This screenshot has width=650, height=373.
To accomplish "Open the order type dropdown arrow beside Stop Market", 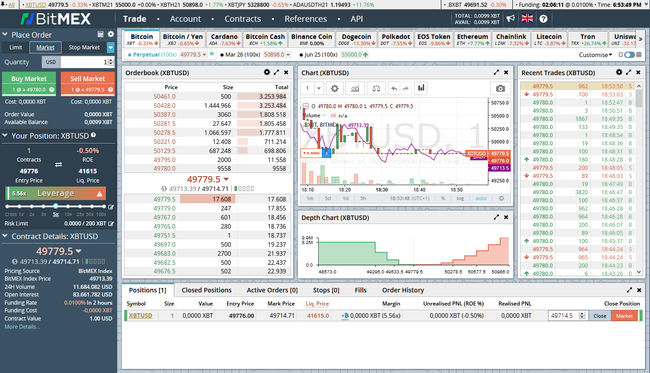I will [x=111, y=48].
